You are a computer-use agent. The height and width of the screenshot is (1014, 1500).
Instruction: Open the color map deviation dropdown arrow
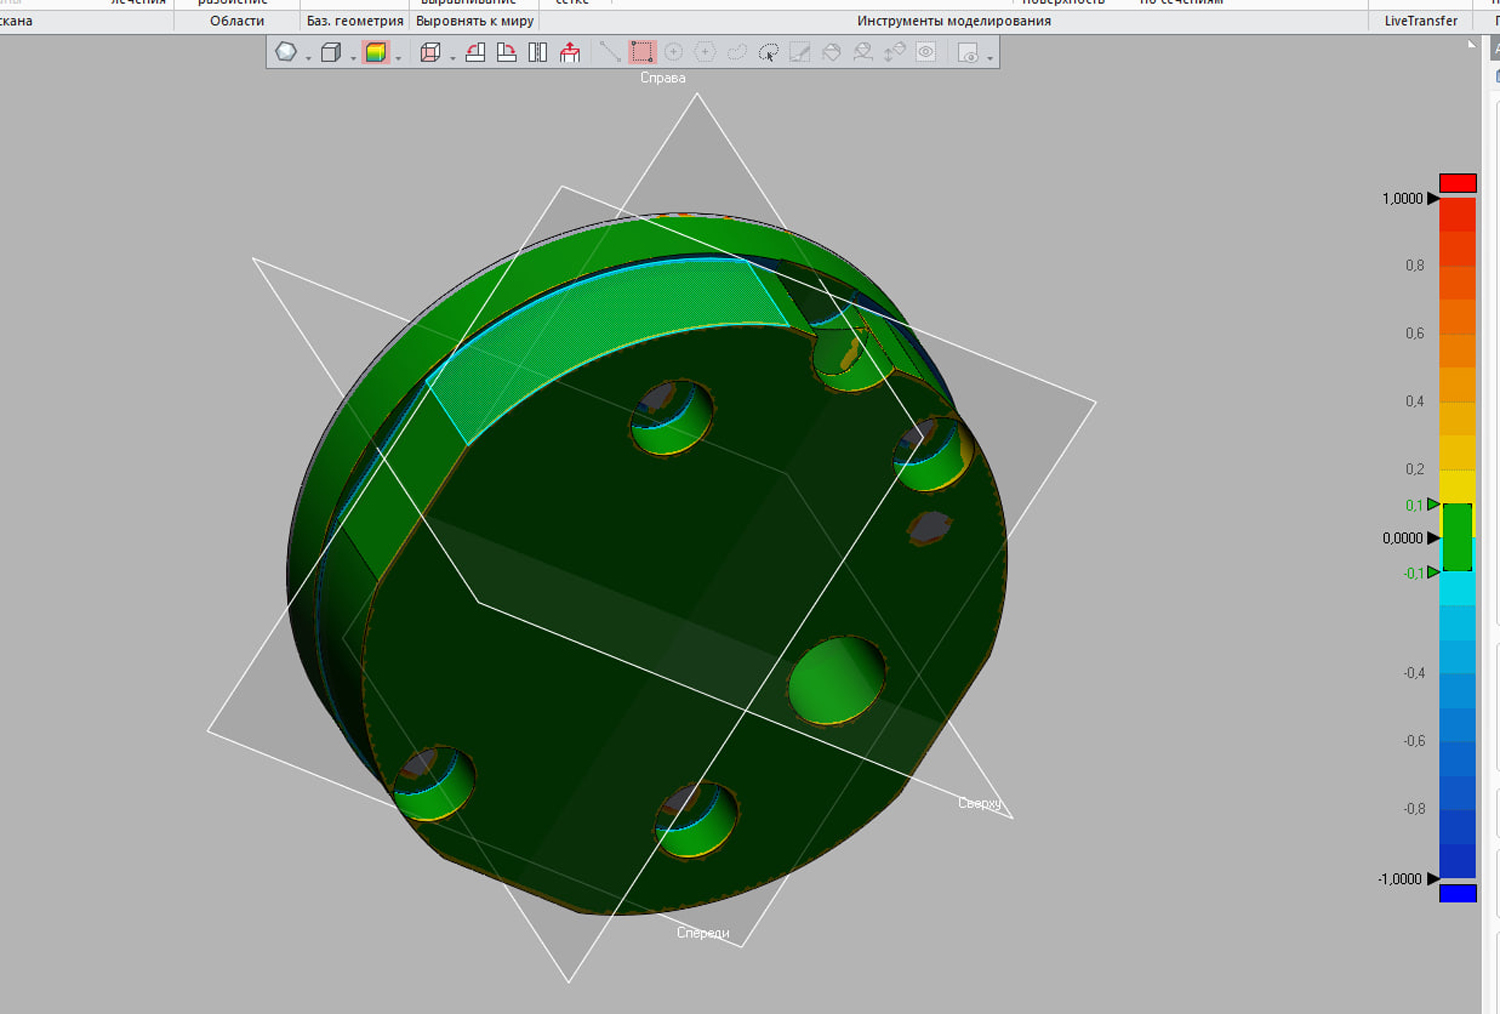click(398, 58)
